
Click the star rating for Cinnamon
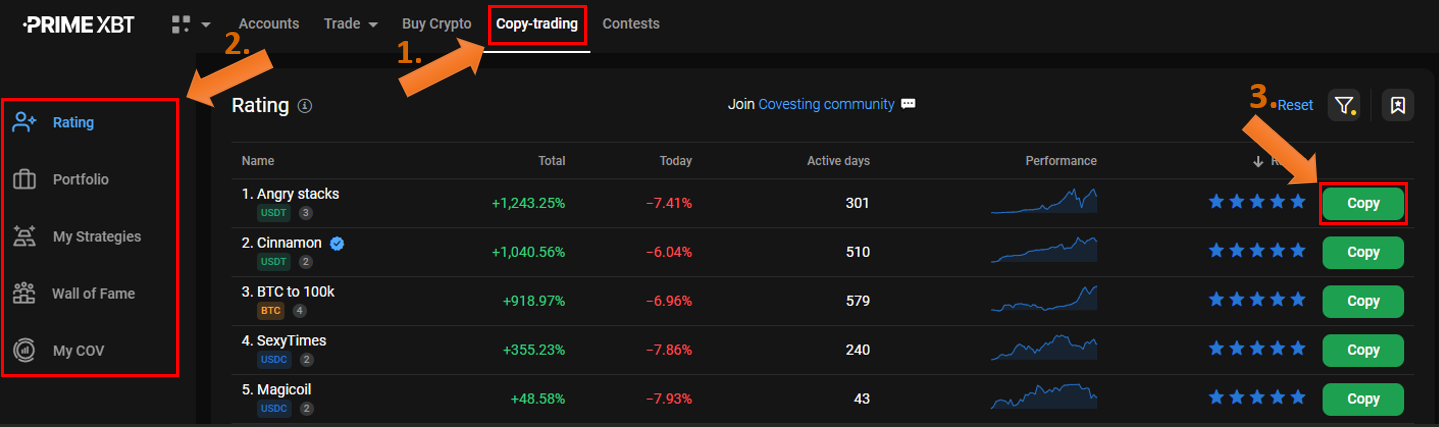1257,251
